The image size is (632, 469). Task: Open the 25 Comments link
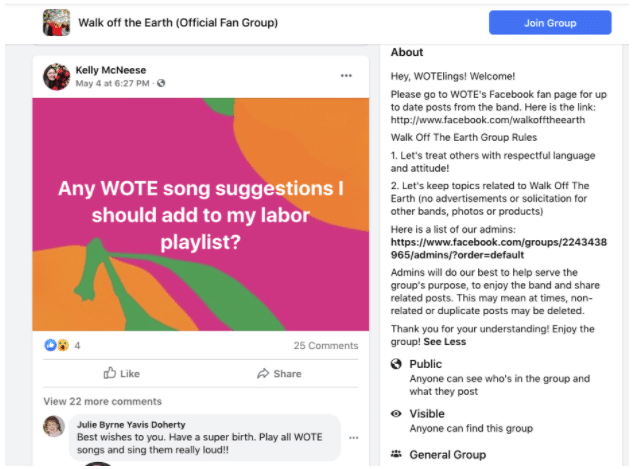[326, 346]
